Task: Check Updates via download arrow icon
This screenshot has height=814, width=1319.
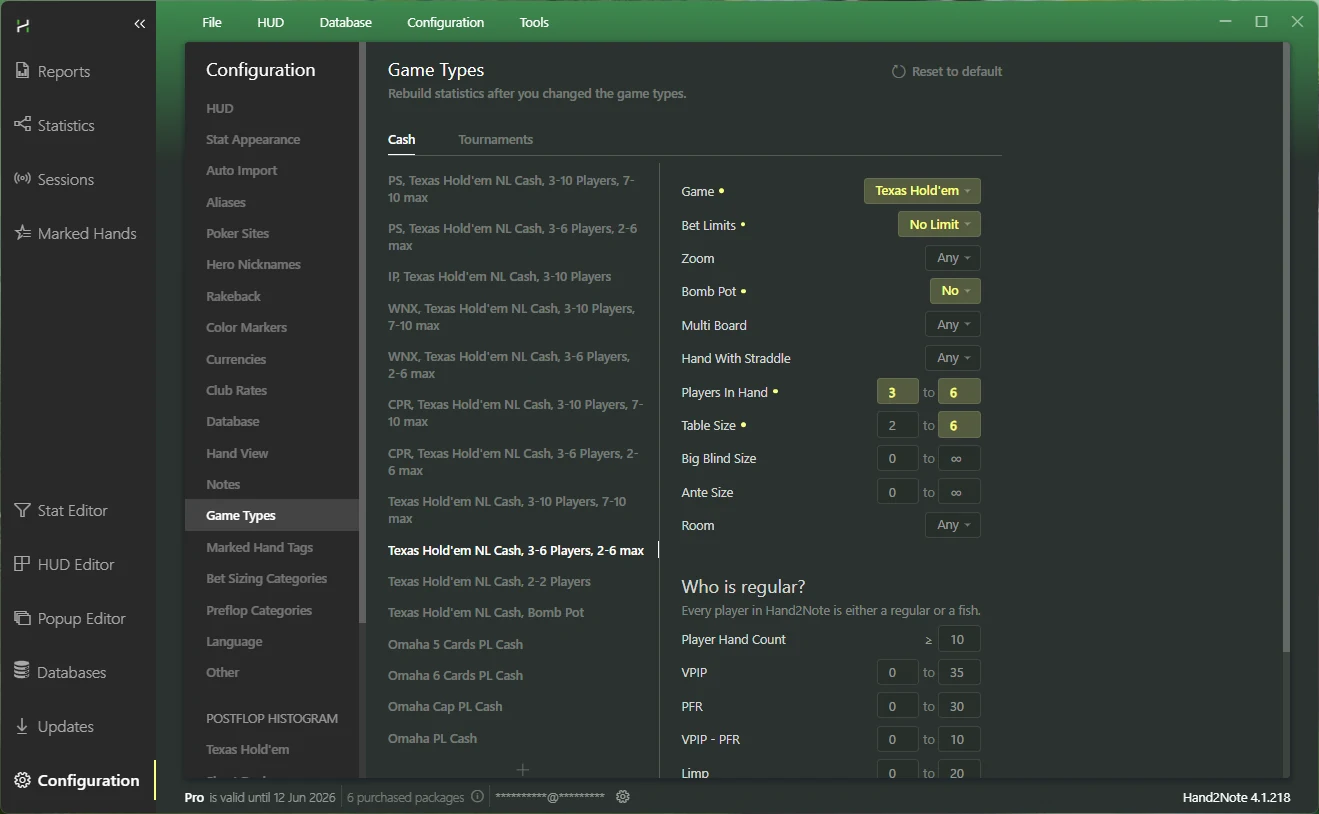Action: tap(22, 726)
